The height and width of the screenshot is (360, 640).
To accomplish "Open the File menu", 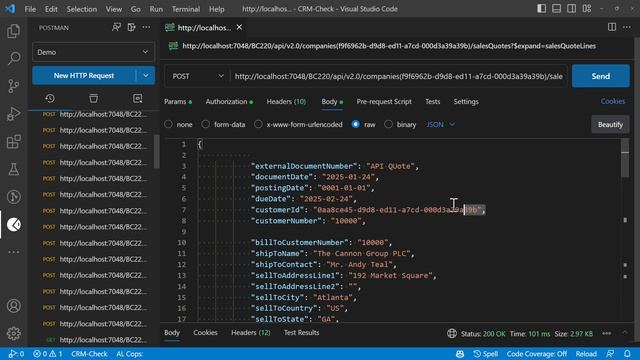I will (30, 9).
